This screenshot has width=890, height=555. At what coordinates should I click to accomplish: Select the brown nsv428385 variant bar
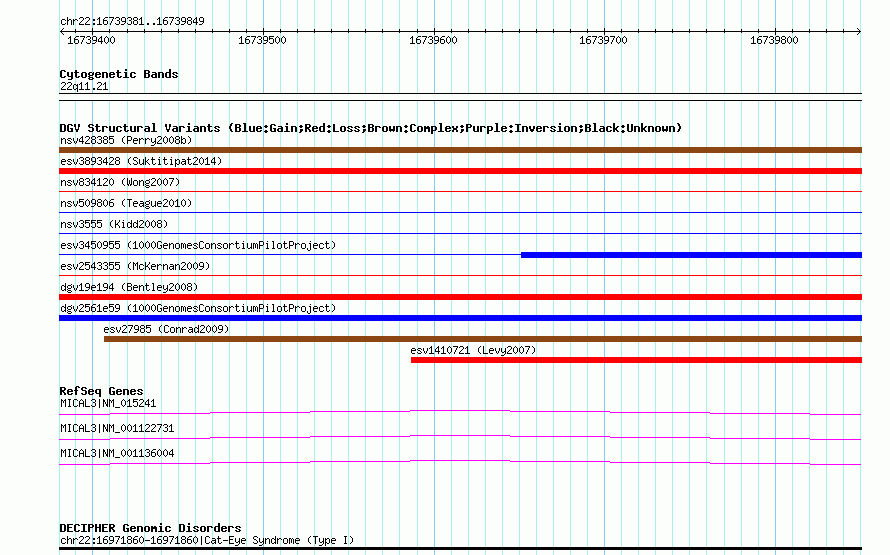[x=460, y=150]
